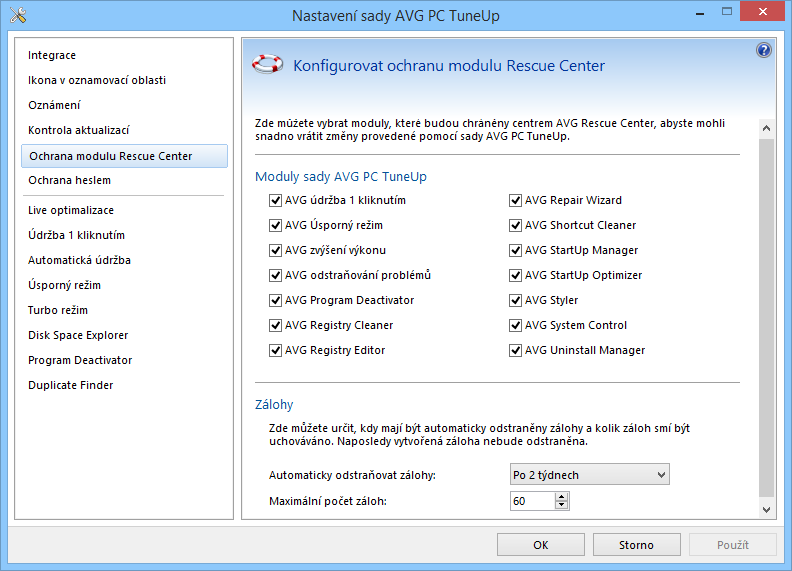Image resolution: width=792 pixels, height=571 pixels.
Task: Open Kontrola aktualizací settings
Action: (x=79, y=130)
